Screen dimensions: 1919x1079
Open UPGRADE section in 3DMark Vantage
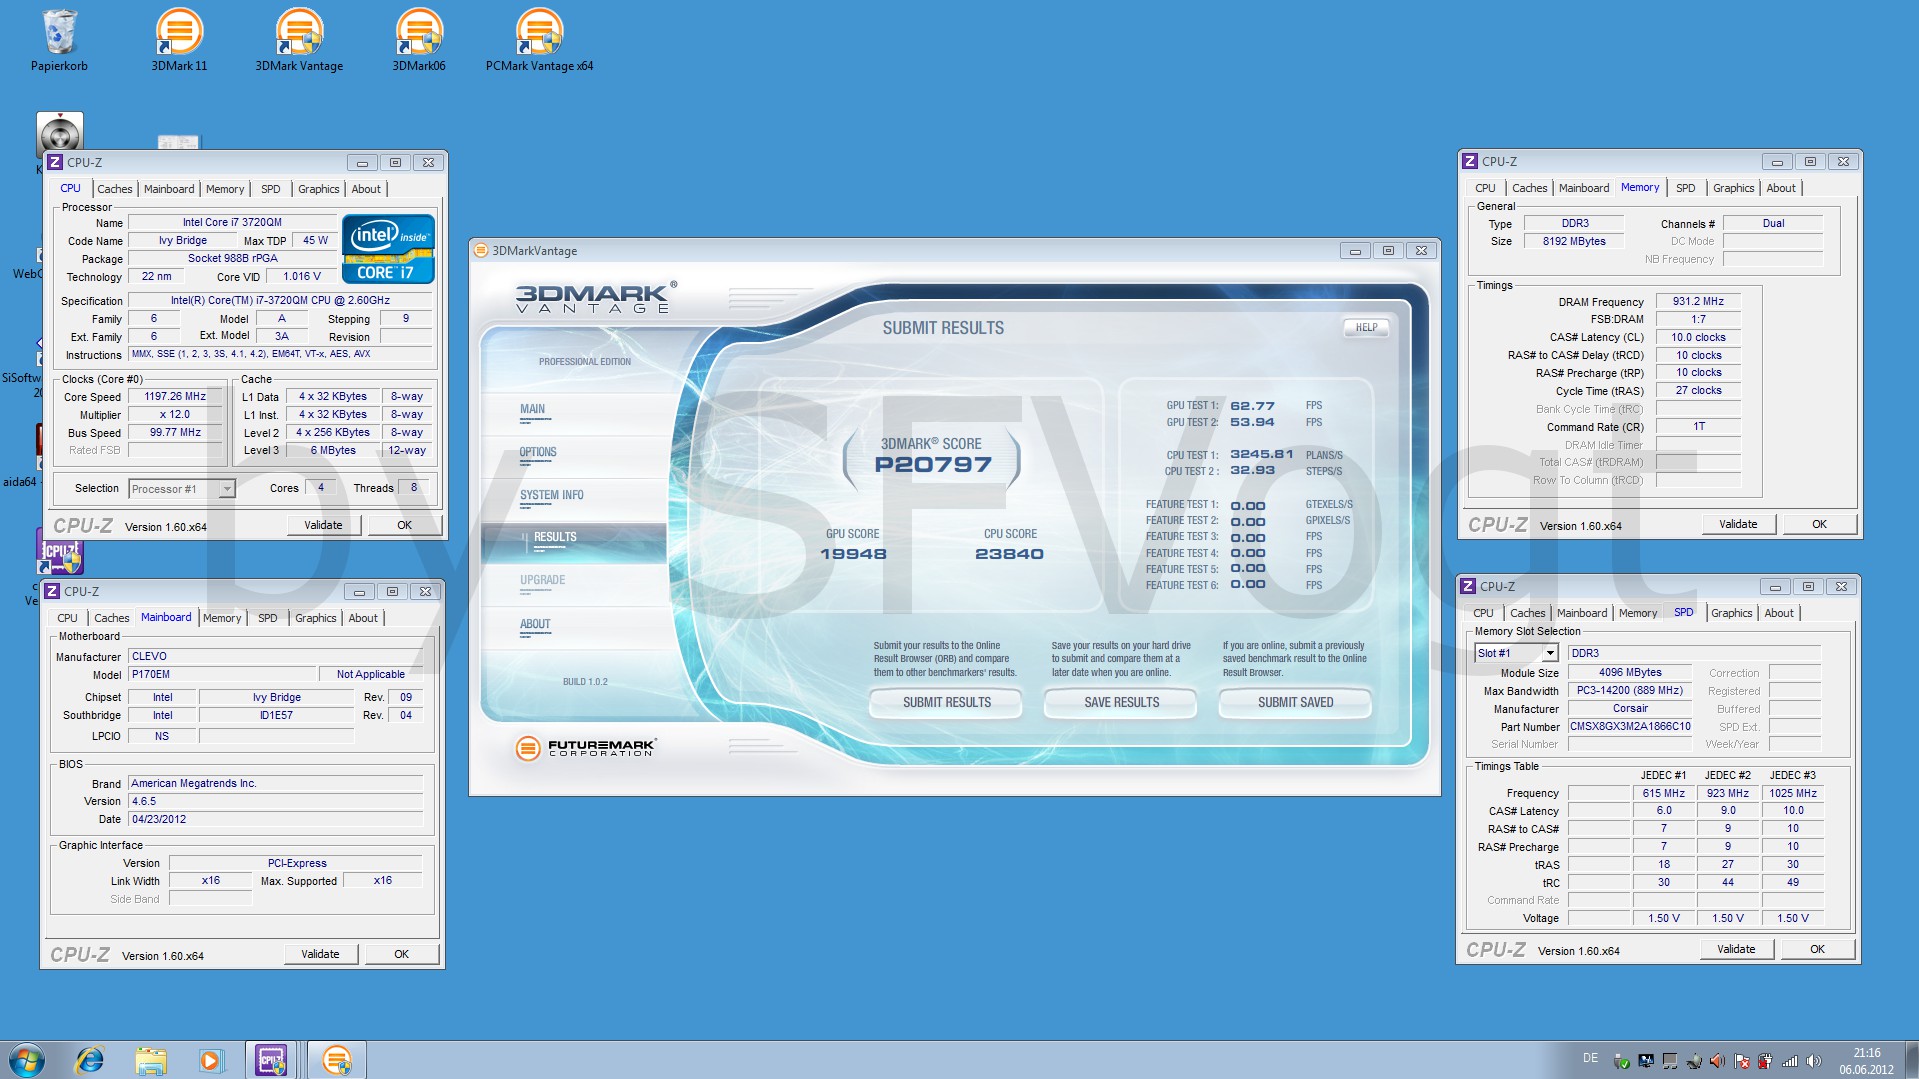tap(543, 580)
